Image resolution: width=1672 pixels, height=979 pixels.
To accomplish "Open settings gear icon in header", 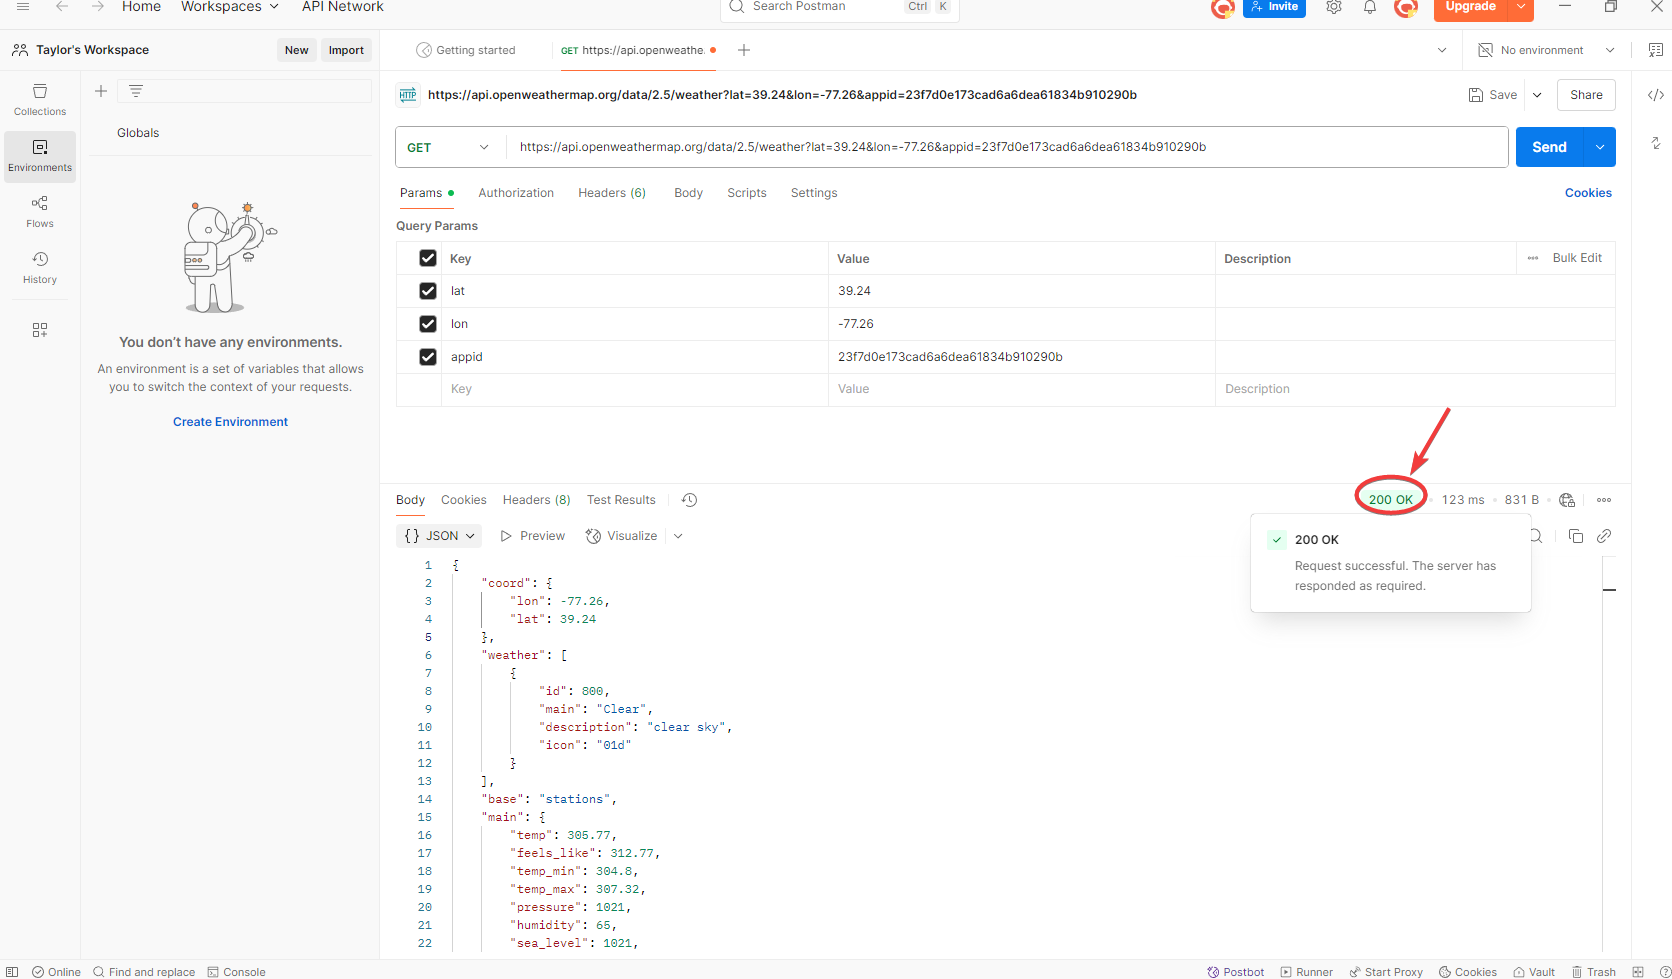I will [1334, 7].
